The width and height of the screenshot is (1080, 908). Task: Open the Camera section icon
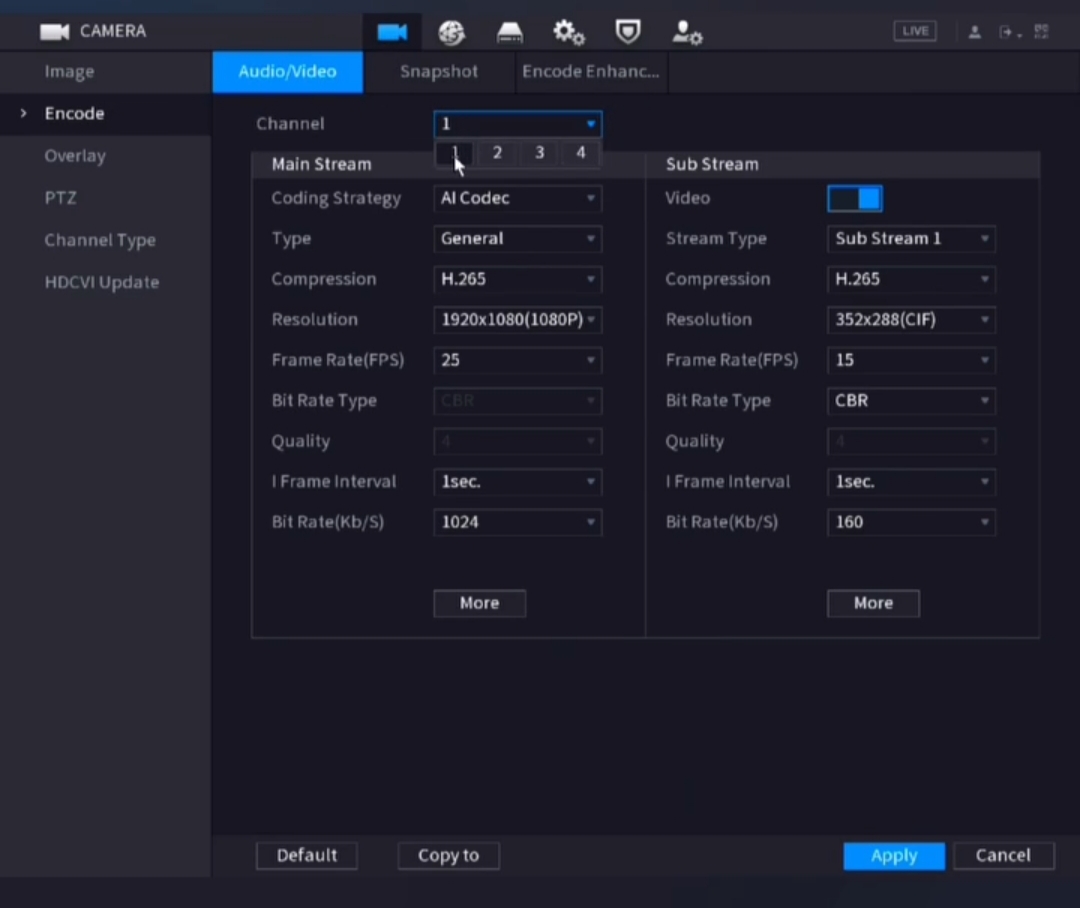tap(392, 32)
